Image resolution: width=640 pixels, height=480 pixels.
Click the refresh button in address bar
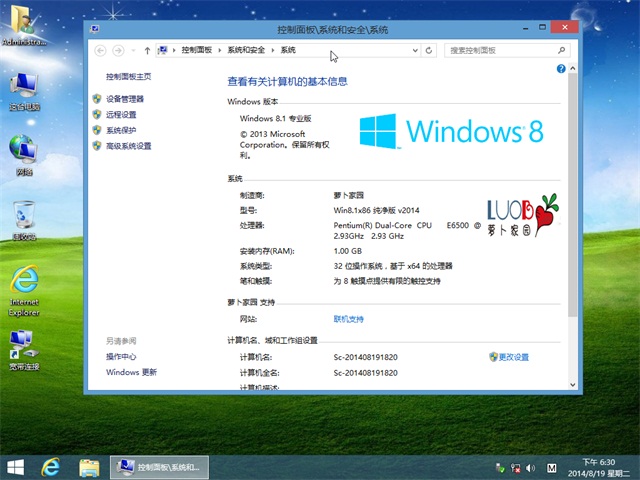429,50
